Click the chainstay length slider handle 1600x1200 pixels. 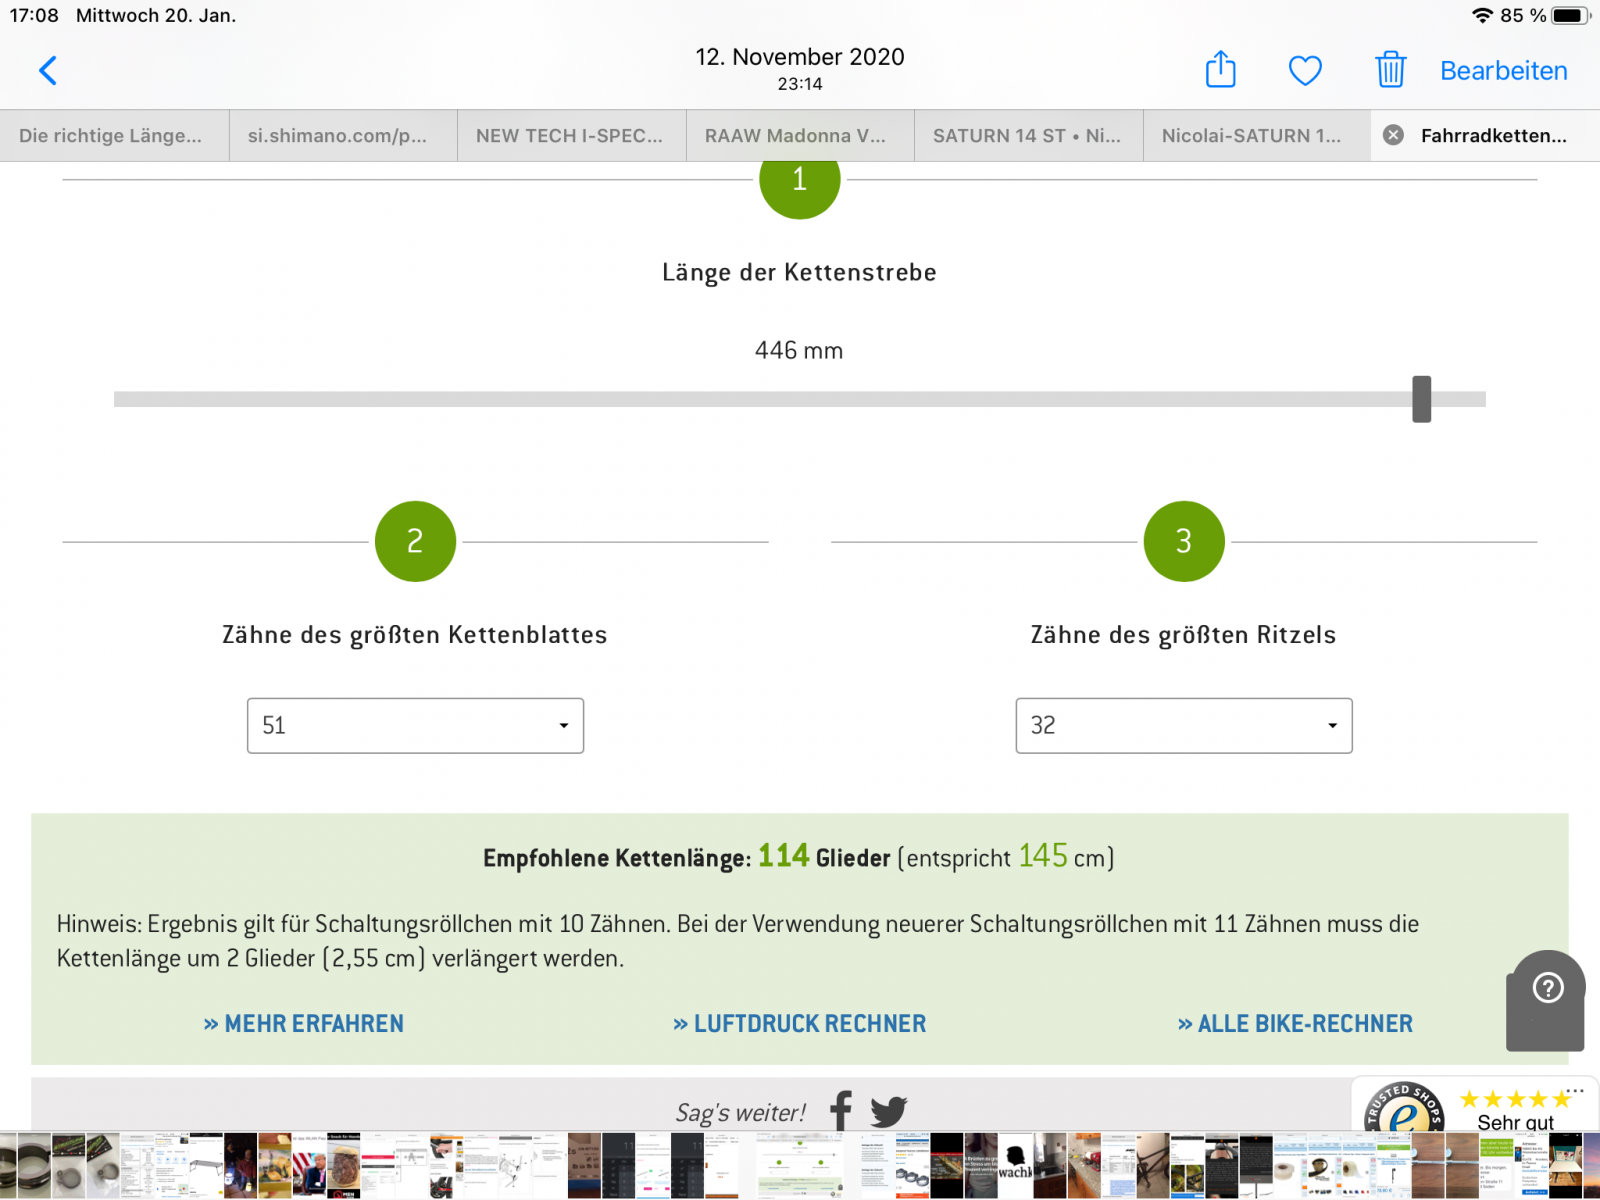click(x=1421, y=399)
